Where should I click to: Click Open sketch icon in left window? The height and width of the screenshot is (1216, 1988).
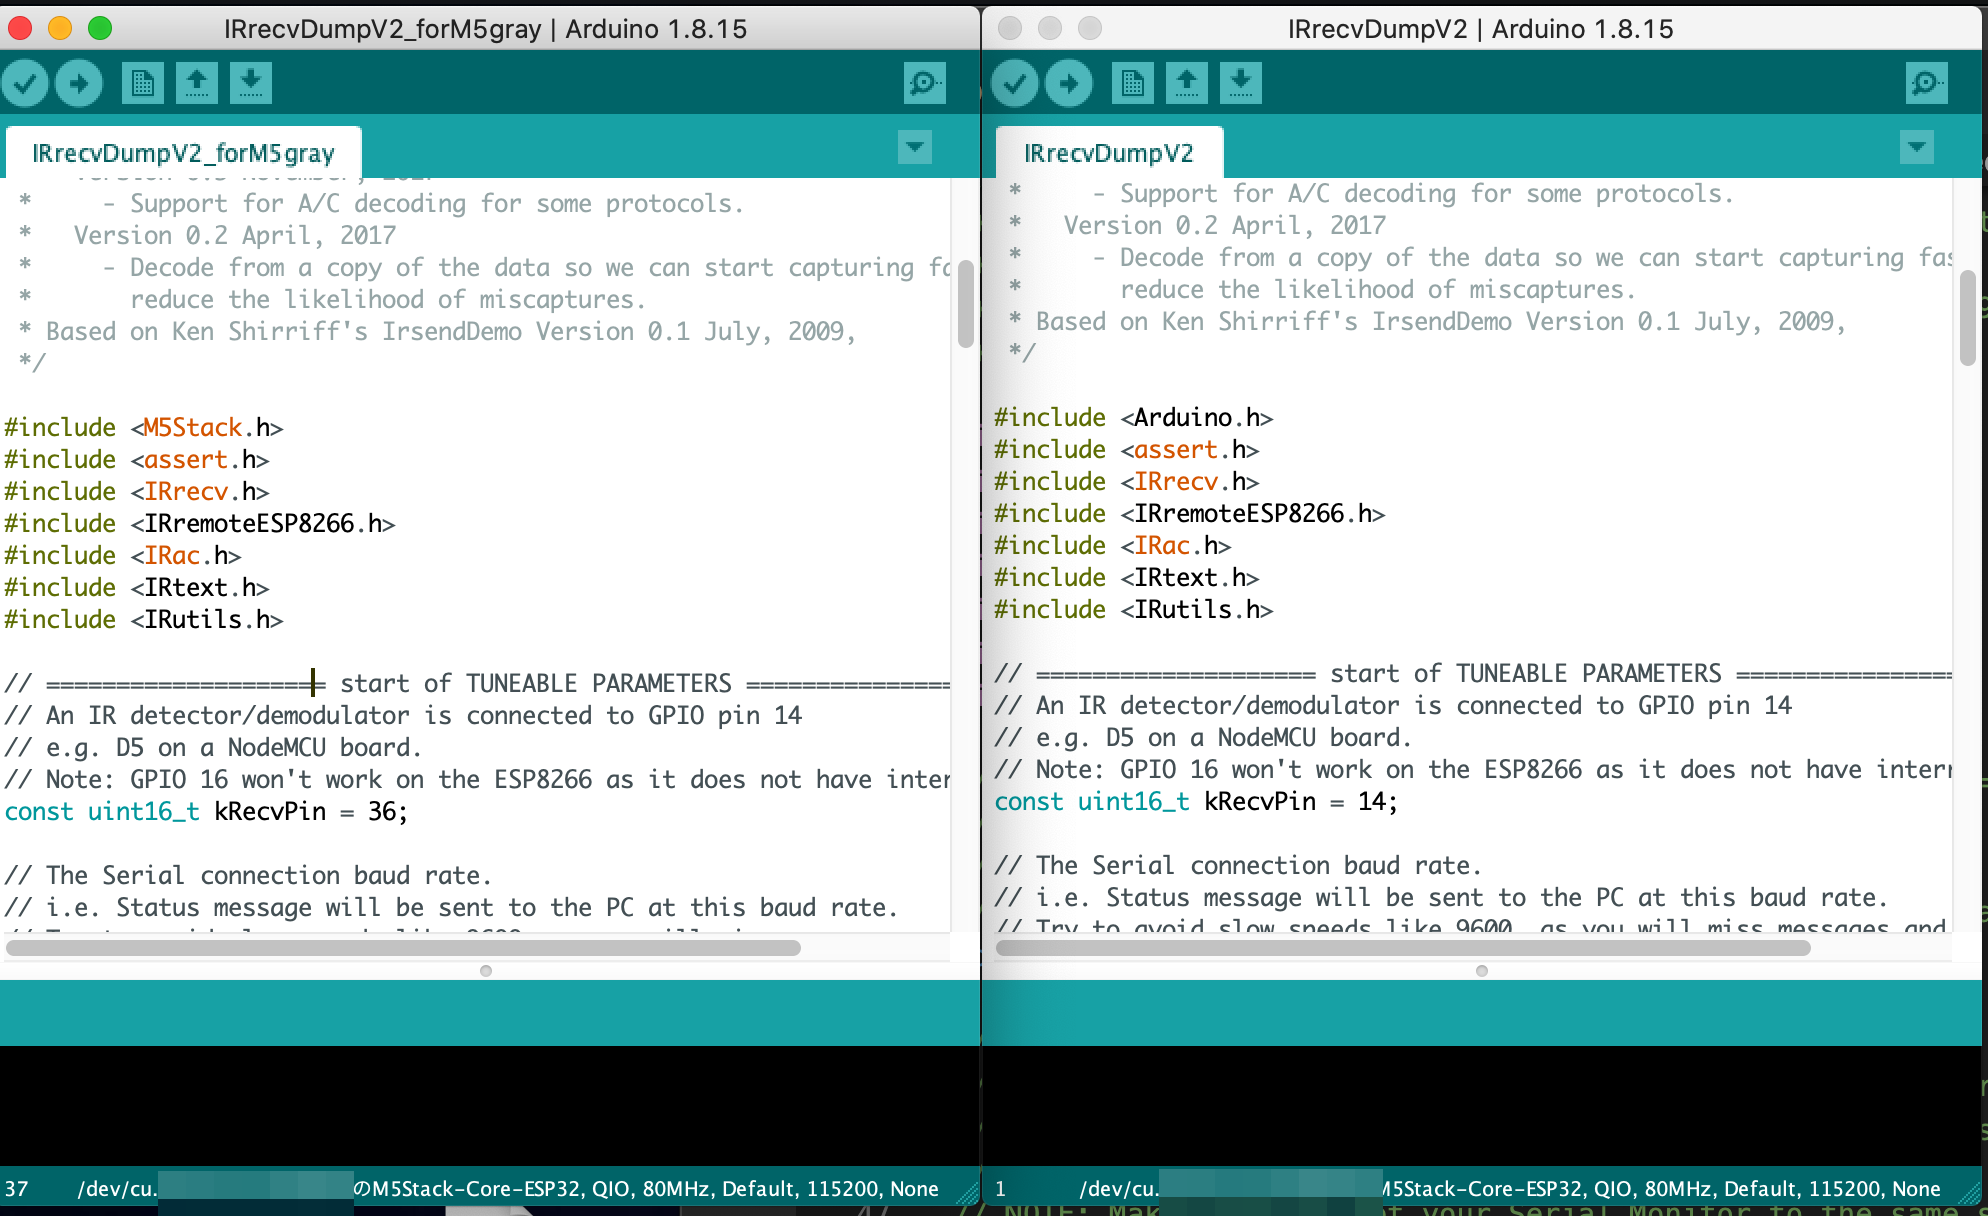[x=197, y=83]
